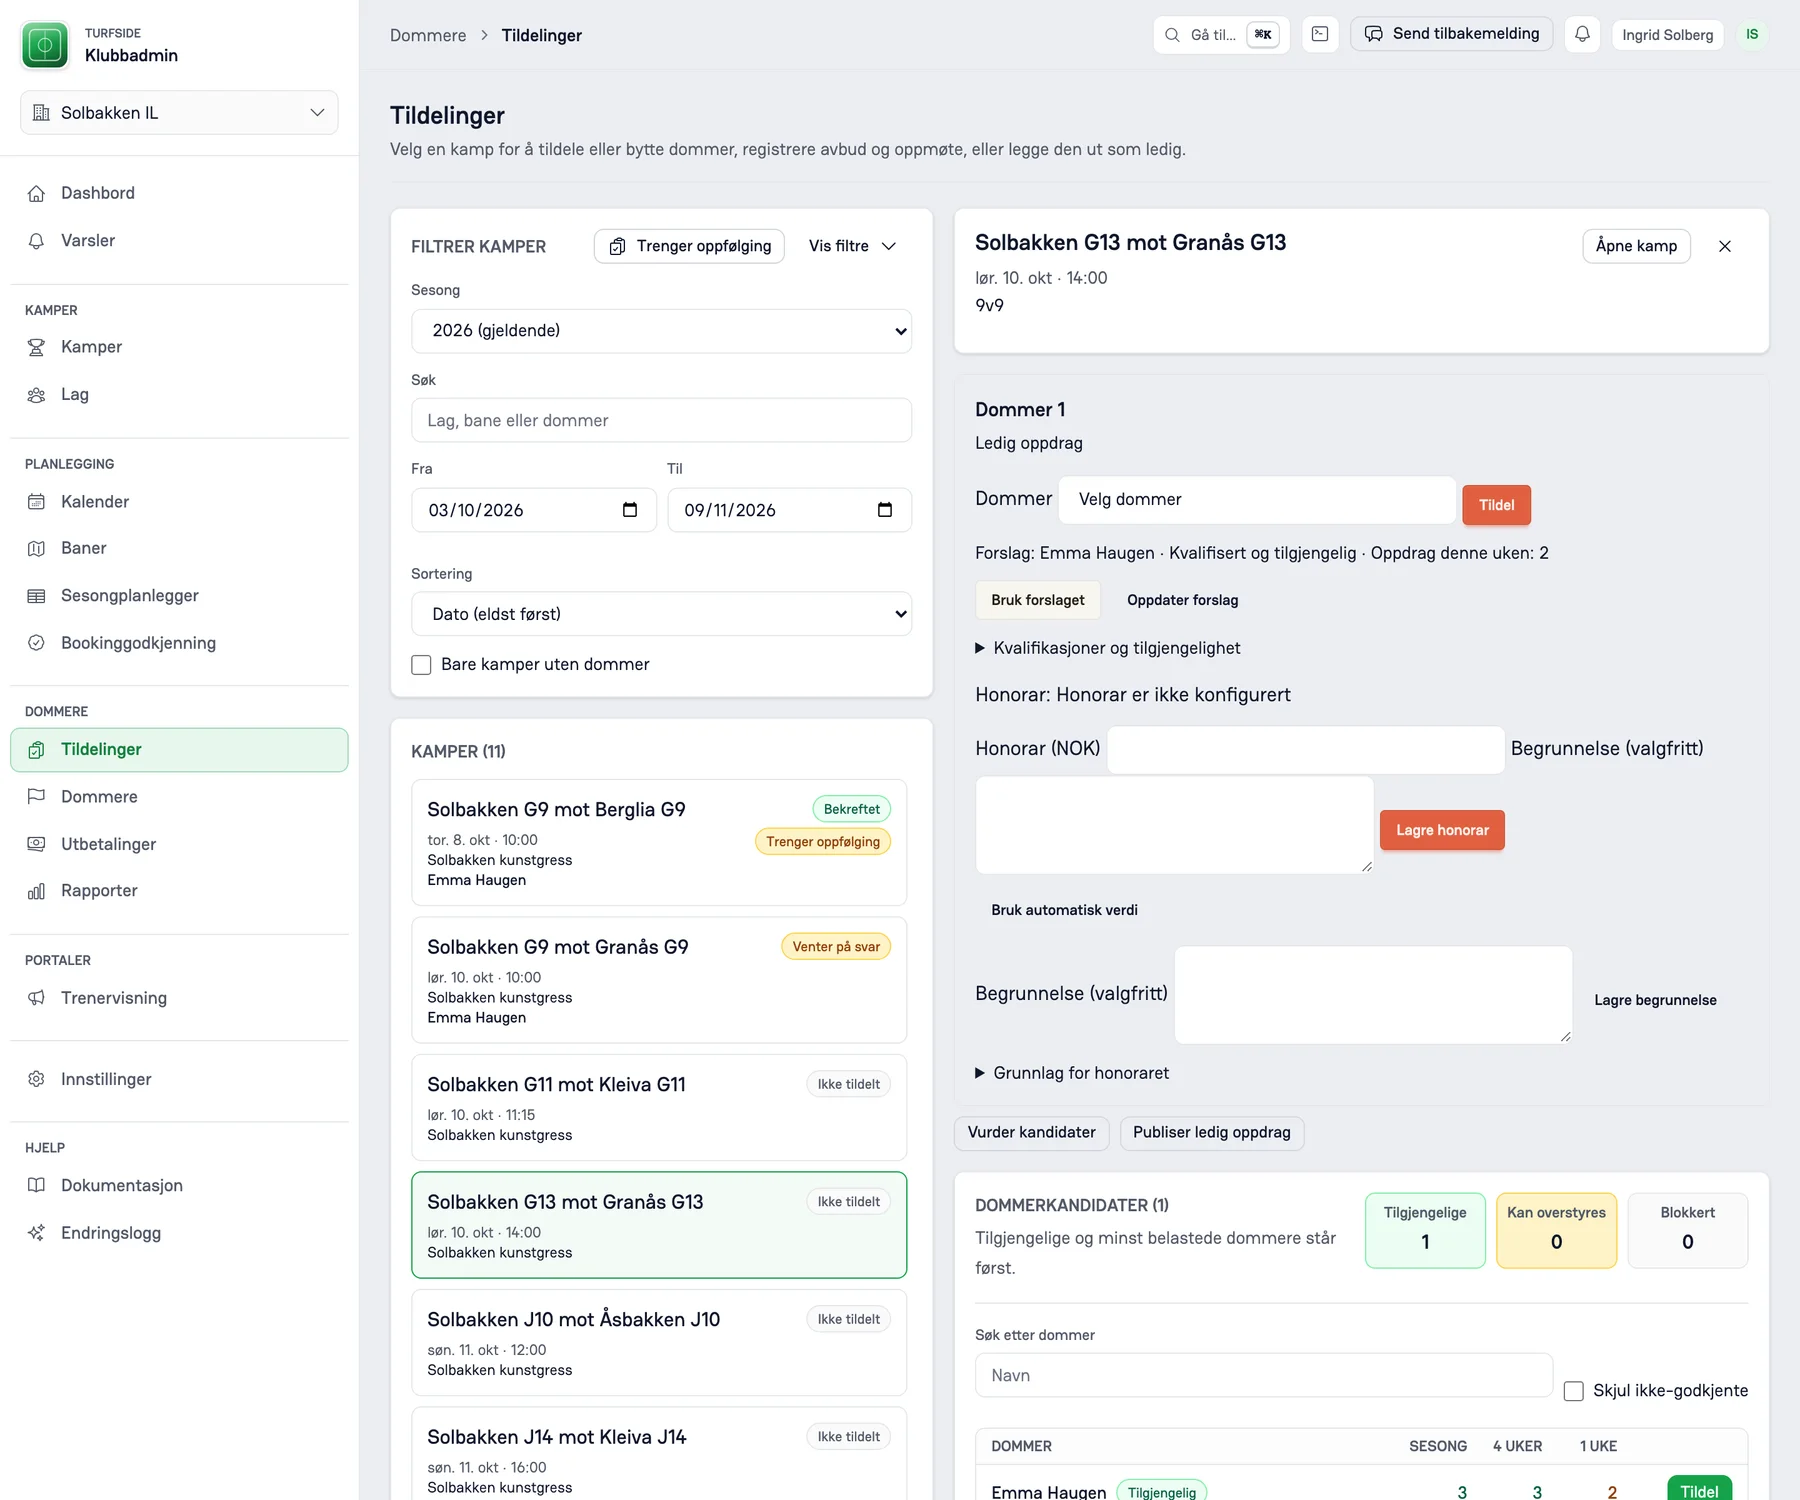Open Bookinggodkjenning page
1800x1500 pixels.
click(x=179, y=643)
